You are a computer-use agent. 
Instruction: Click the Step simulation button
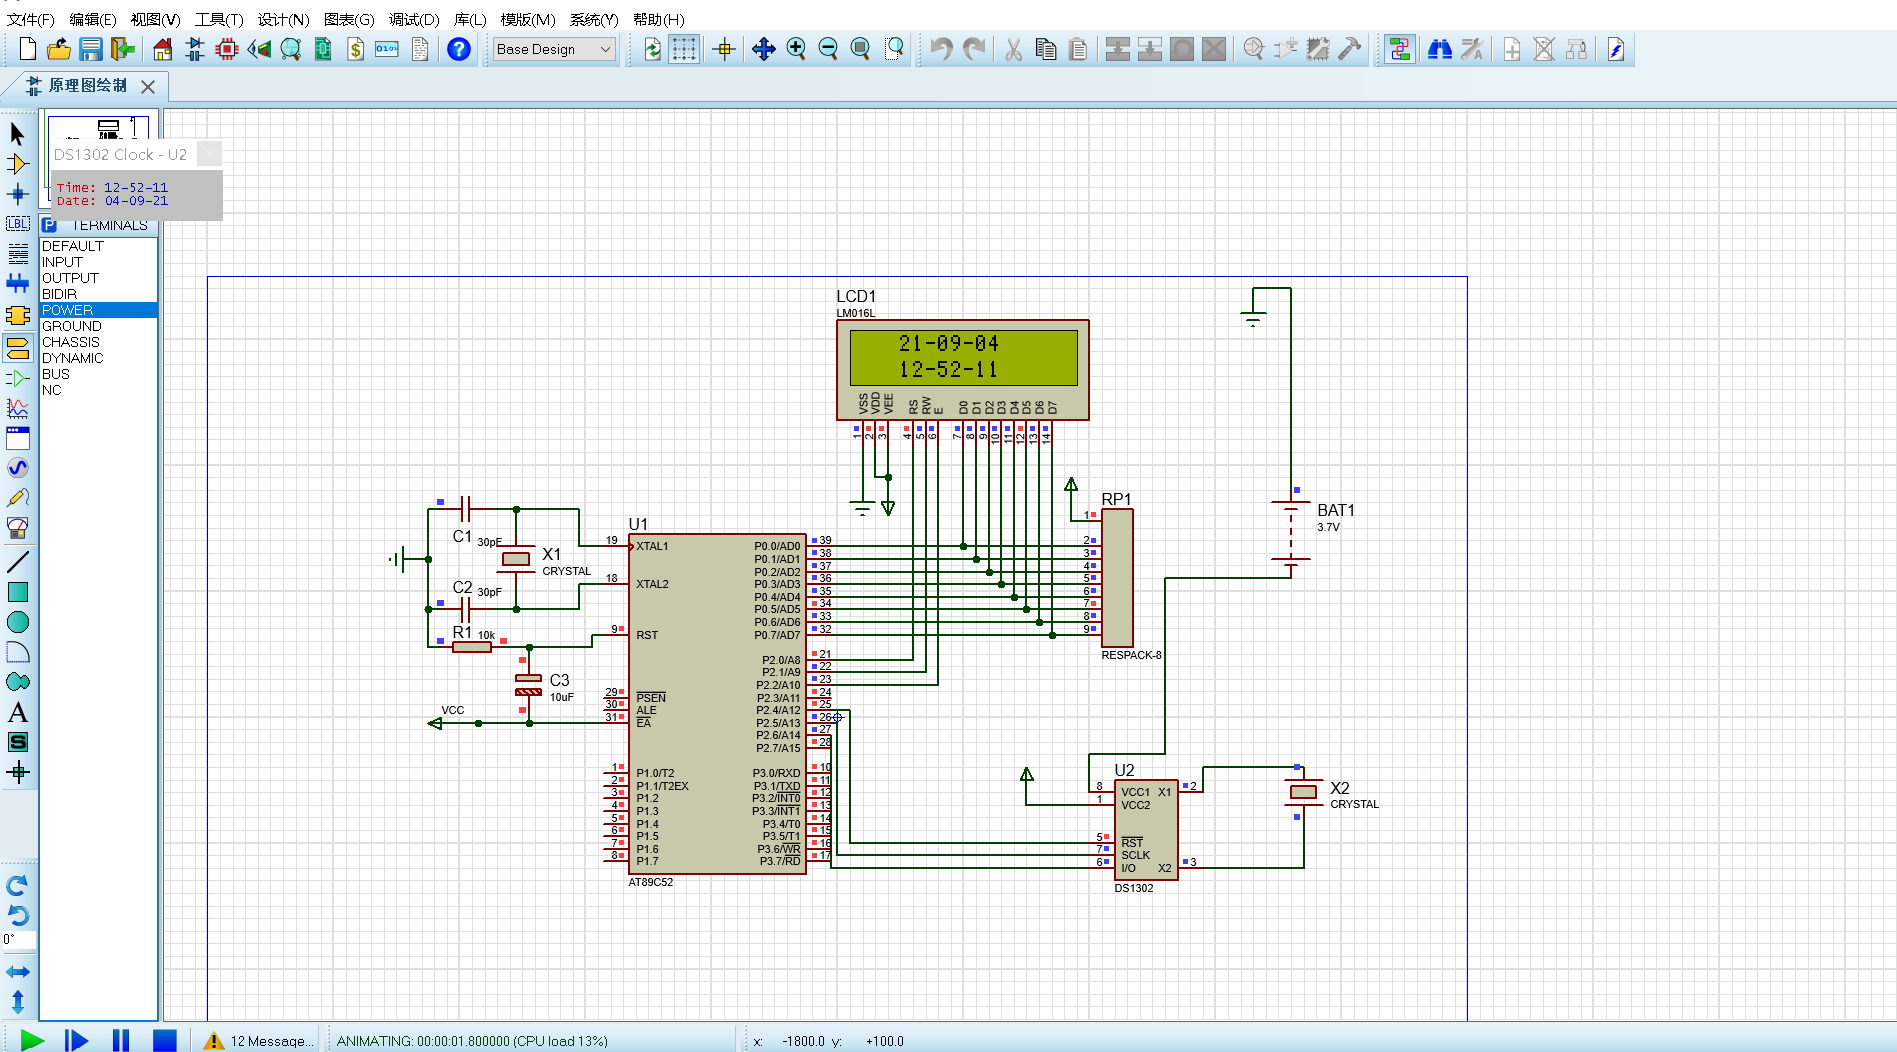pyautogui.click(x=76, y=1040)
